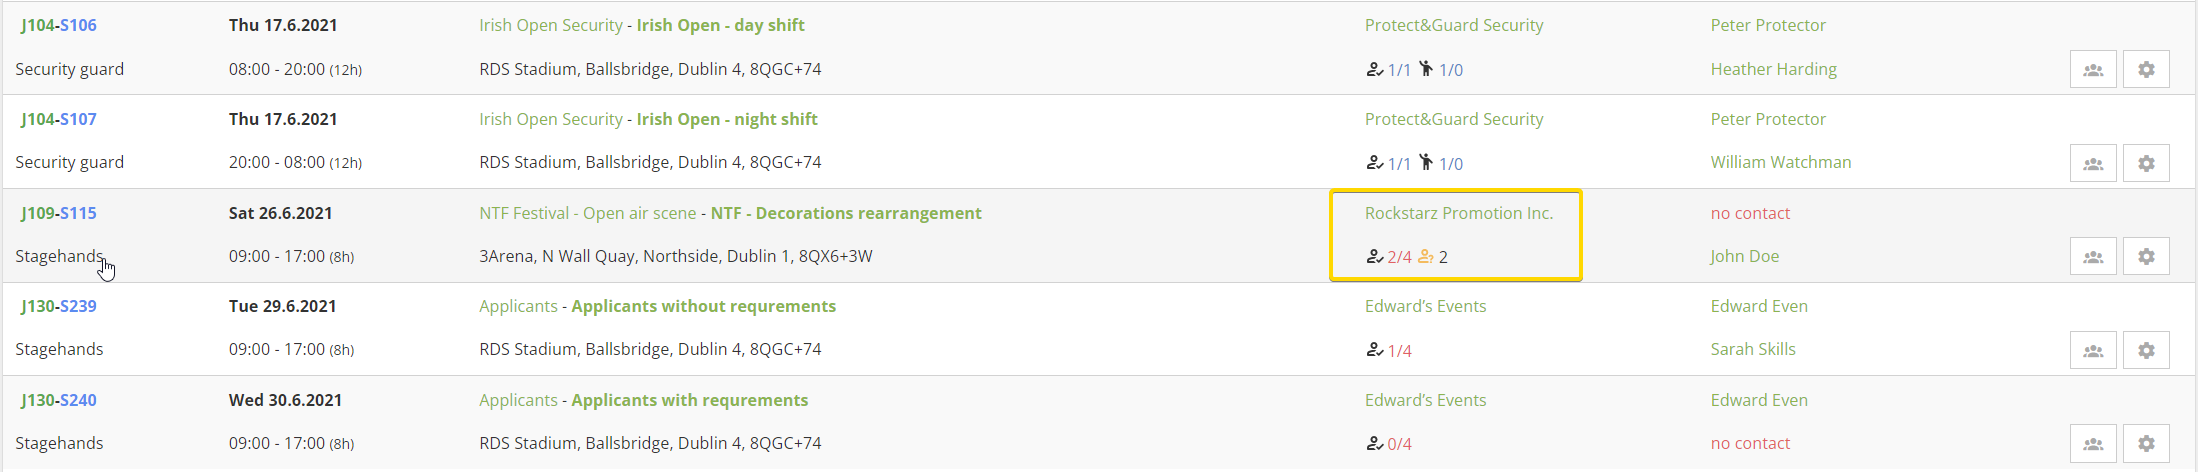Open staff group icon for shift J104-S107
The image size is (2198, 472).
coord(2092,164)
